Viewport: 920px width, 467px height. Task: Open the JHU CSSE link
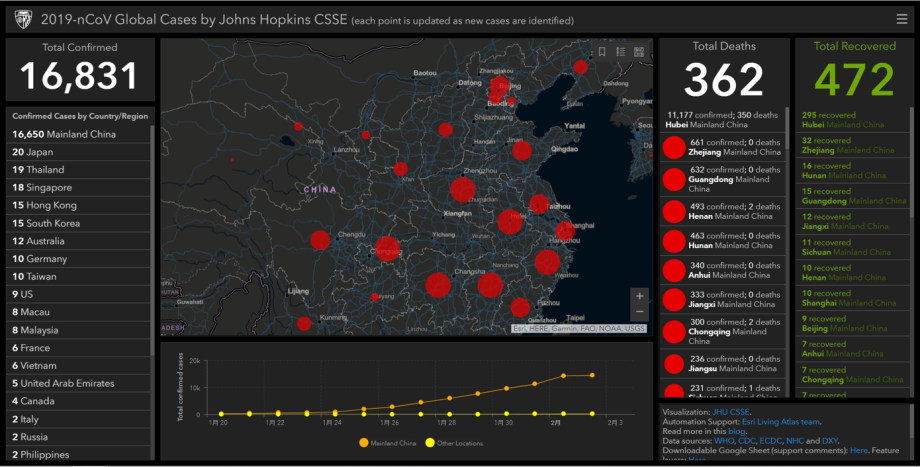[x=731, y=412]
